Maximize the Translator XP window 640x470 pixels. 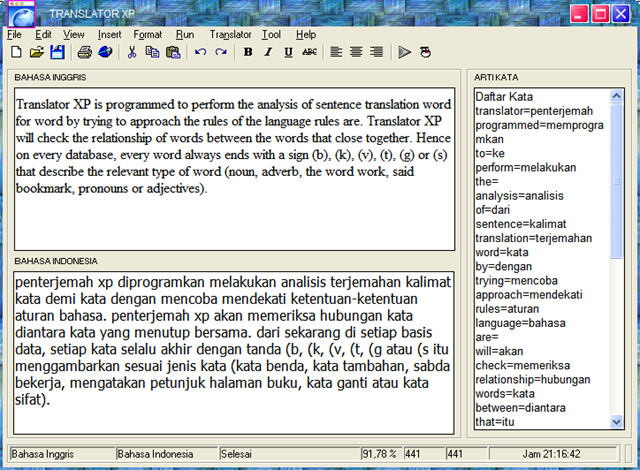(600, 14)
